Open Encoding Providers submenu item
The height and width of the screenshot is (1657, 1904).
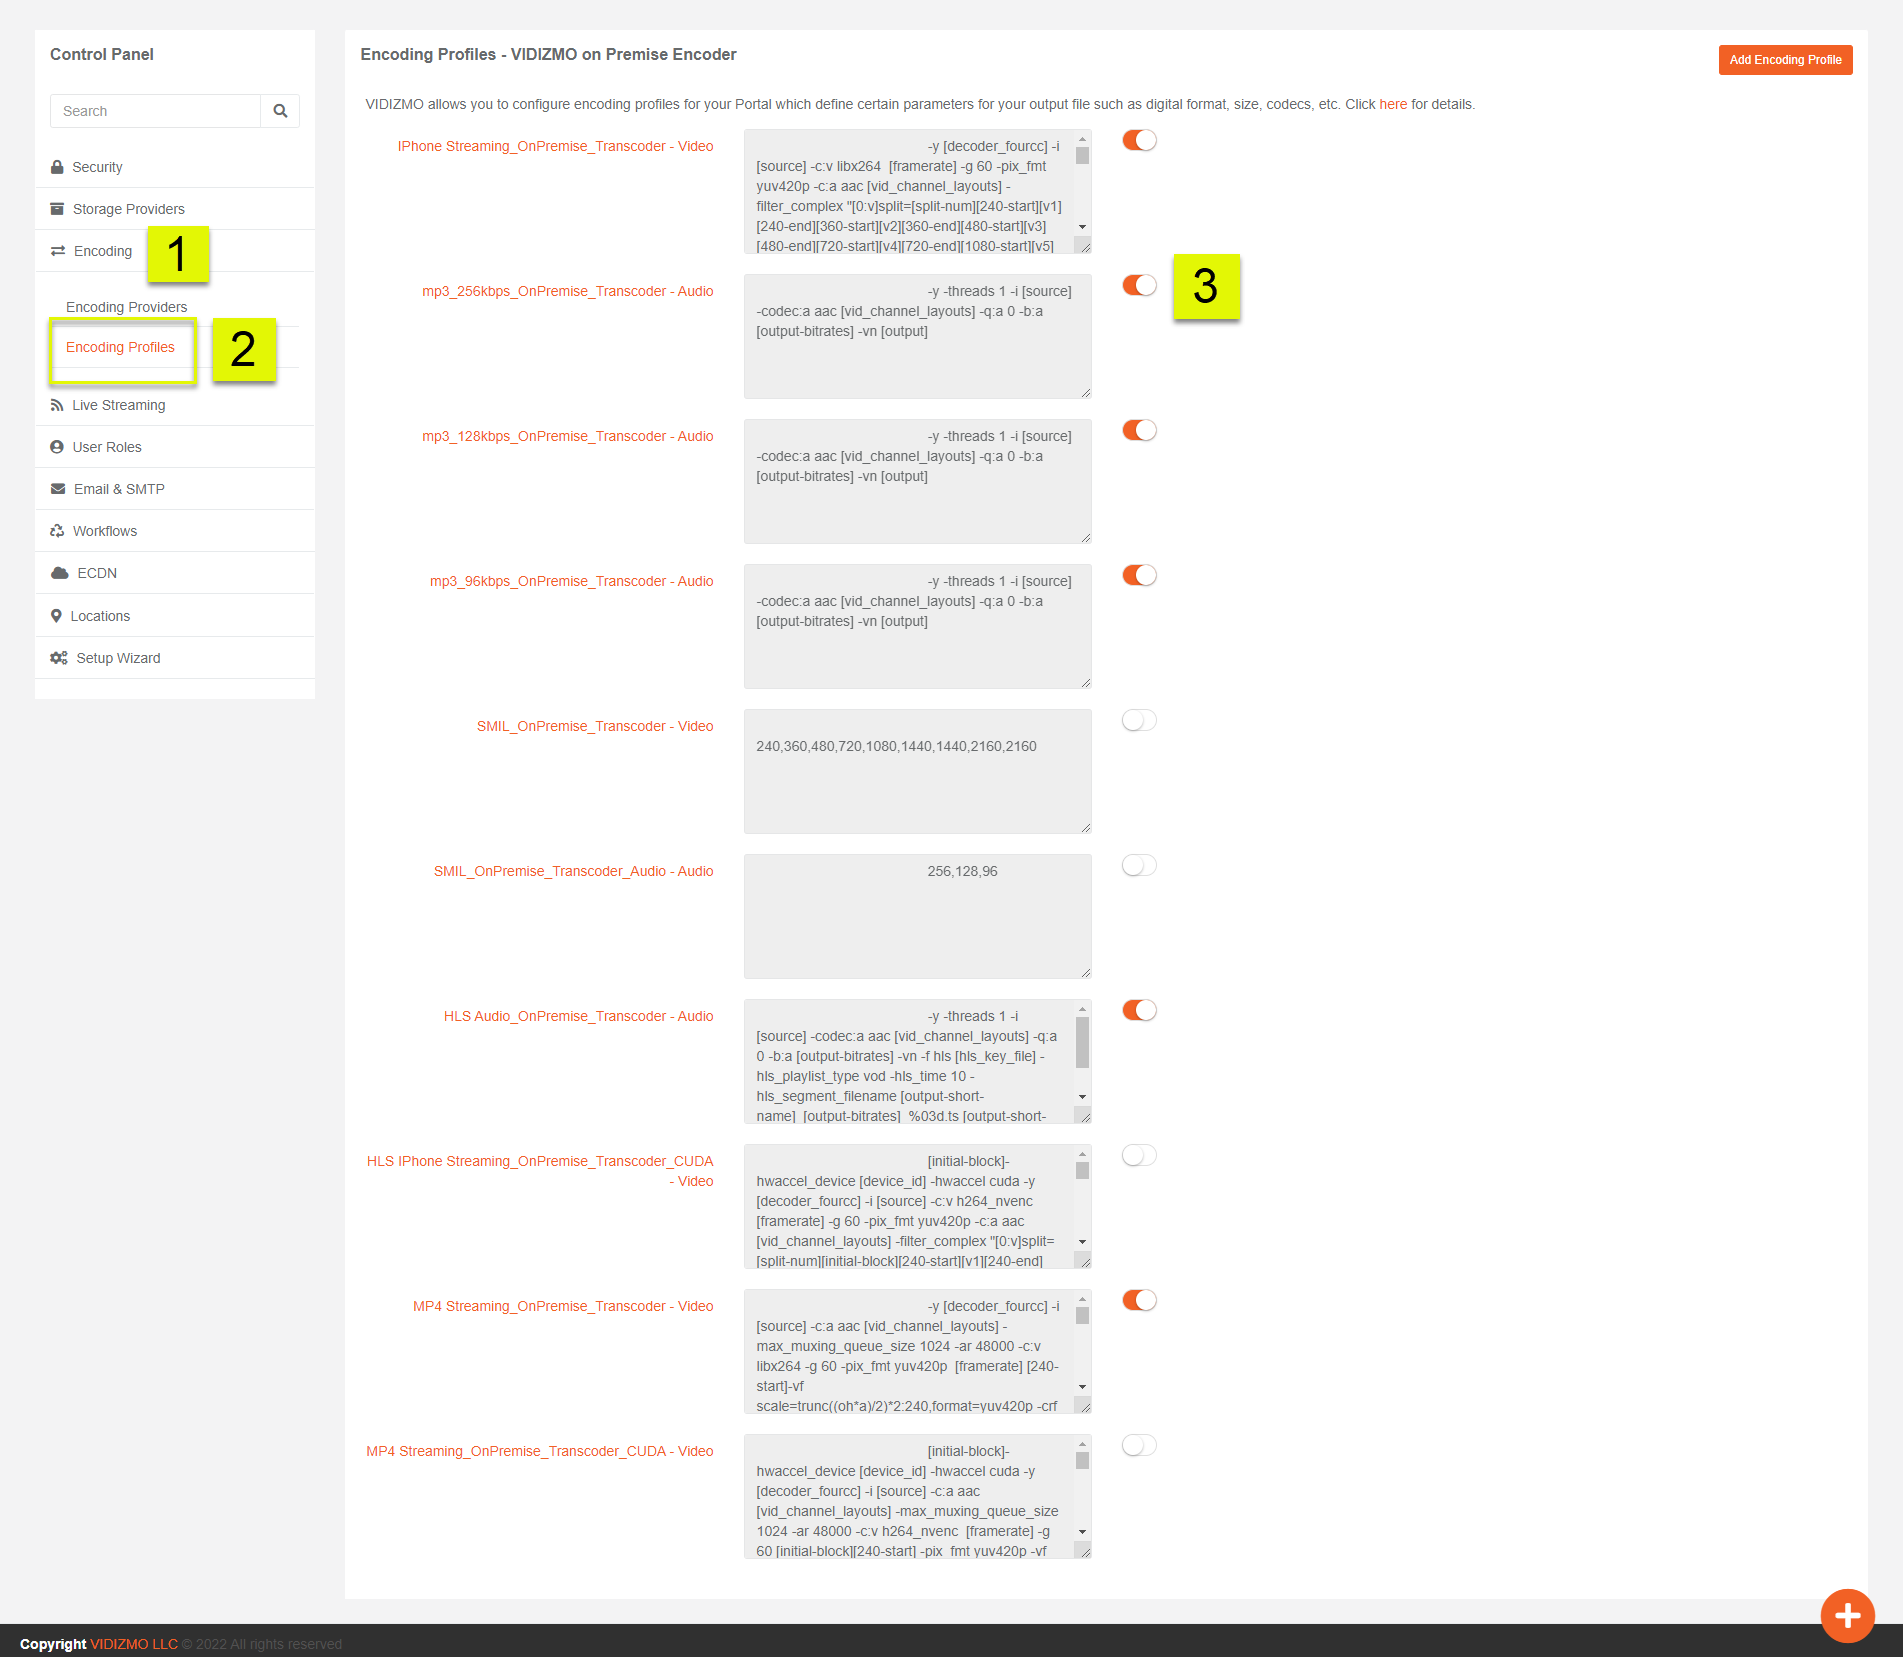tap(126, 307)
